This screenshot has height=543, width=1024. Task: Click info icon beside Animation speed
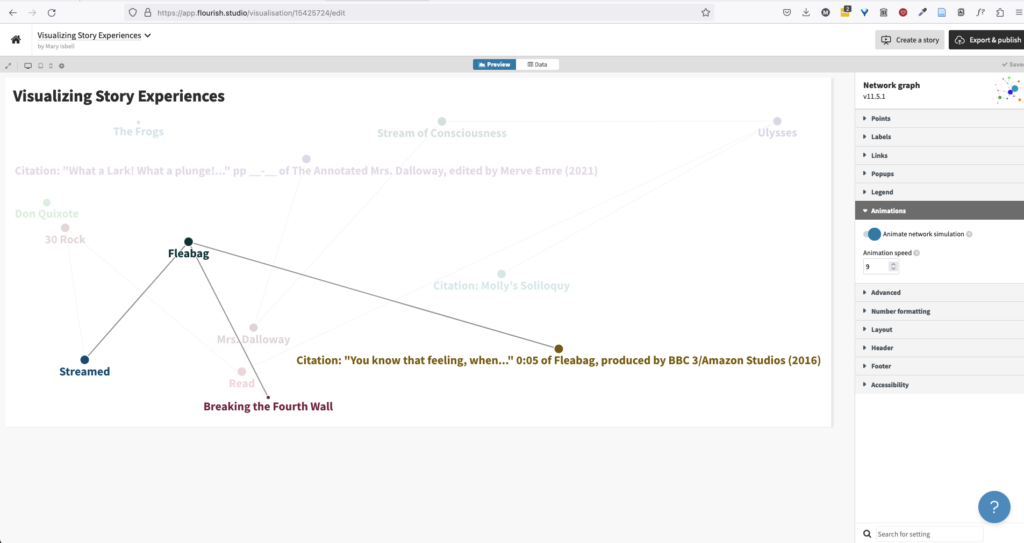917,253
